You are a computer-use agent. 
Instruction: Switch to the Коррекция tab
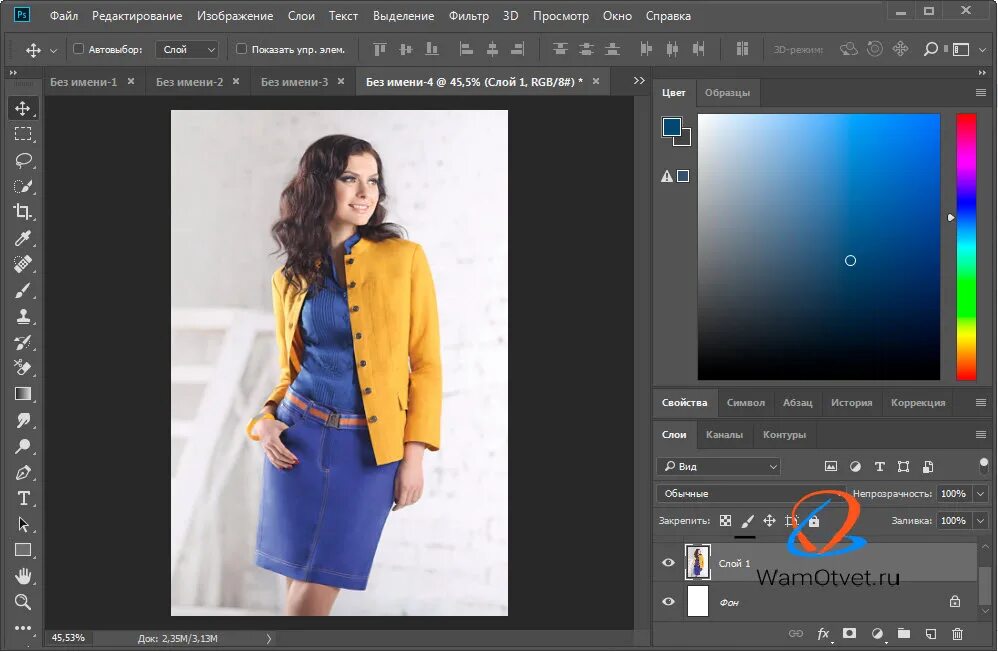click(x=918, y=402)
